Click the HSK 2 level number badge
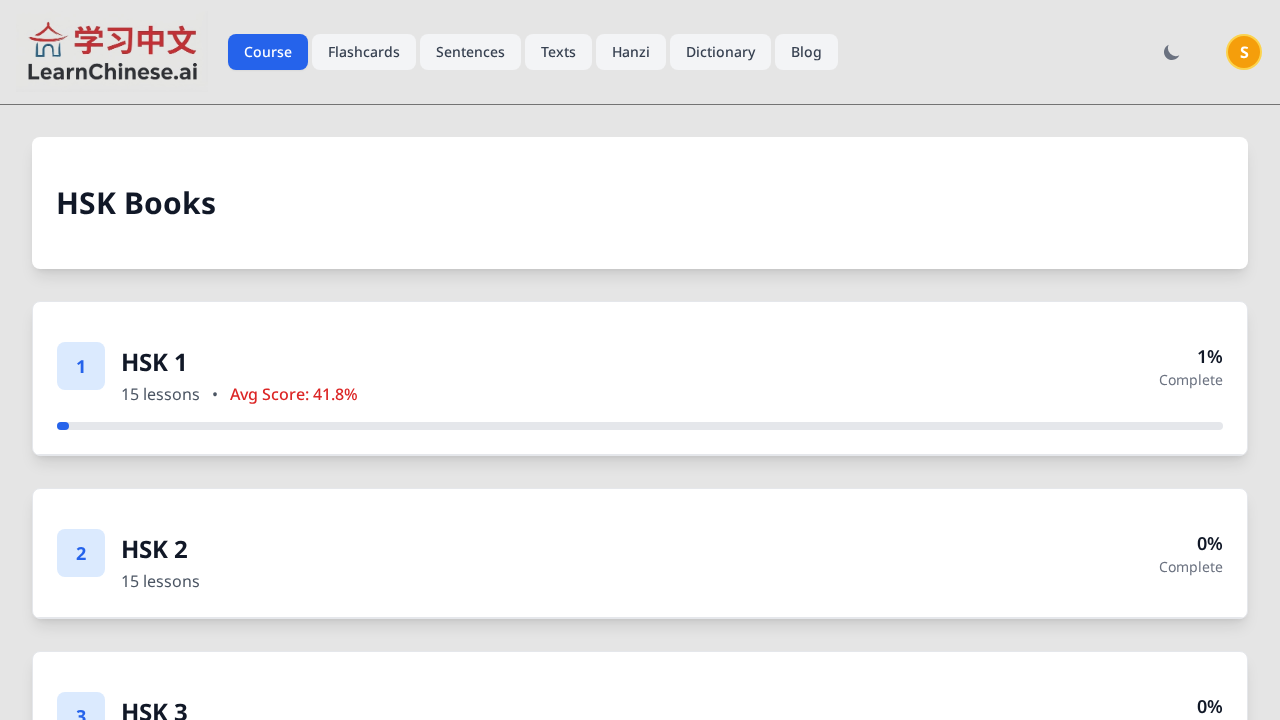1280x720 pixels. 81,553
